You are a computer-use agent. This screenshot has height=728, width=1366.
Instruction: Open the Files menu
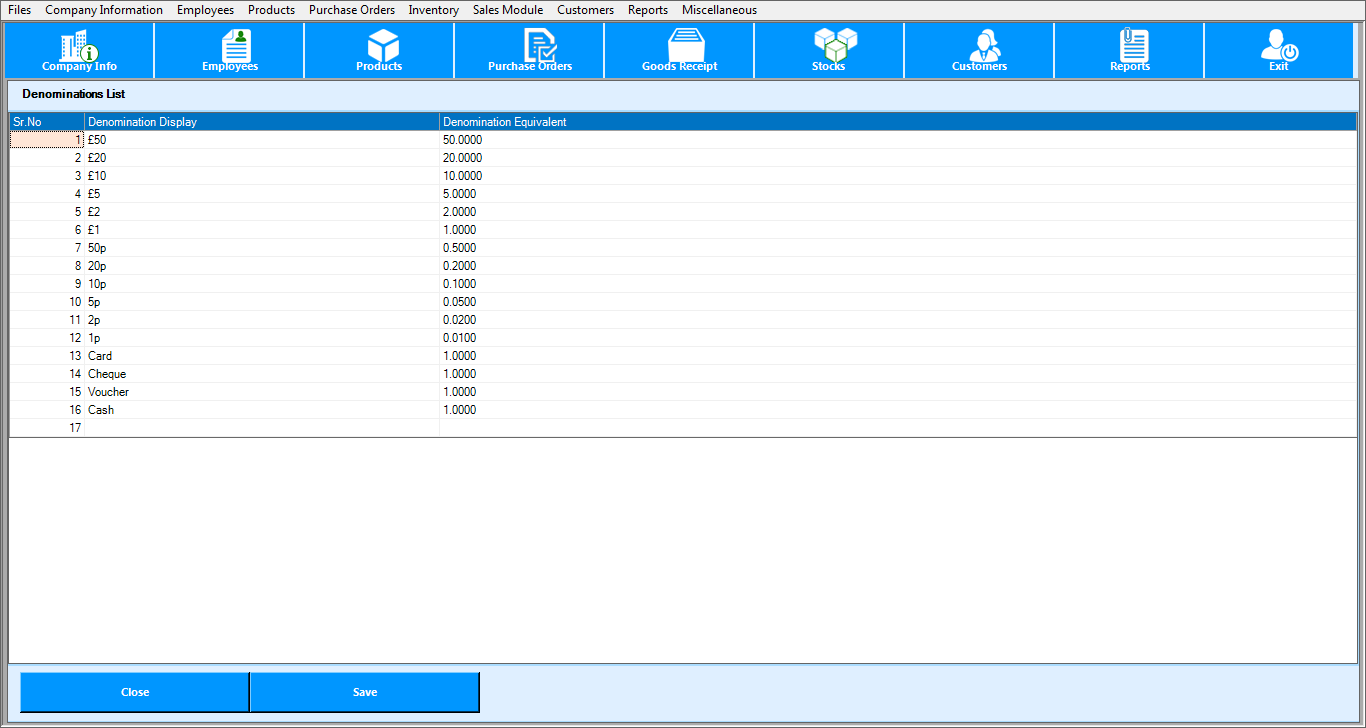tap(20, 10)
